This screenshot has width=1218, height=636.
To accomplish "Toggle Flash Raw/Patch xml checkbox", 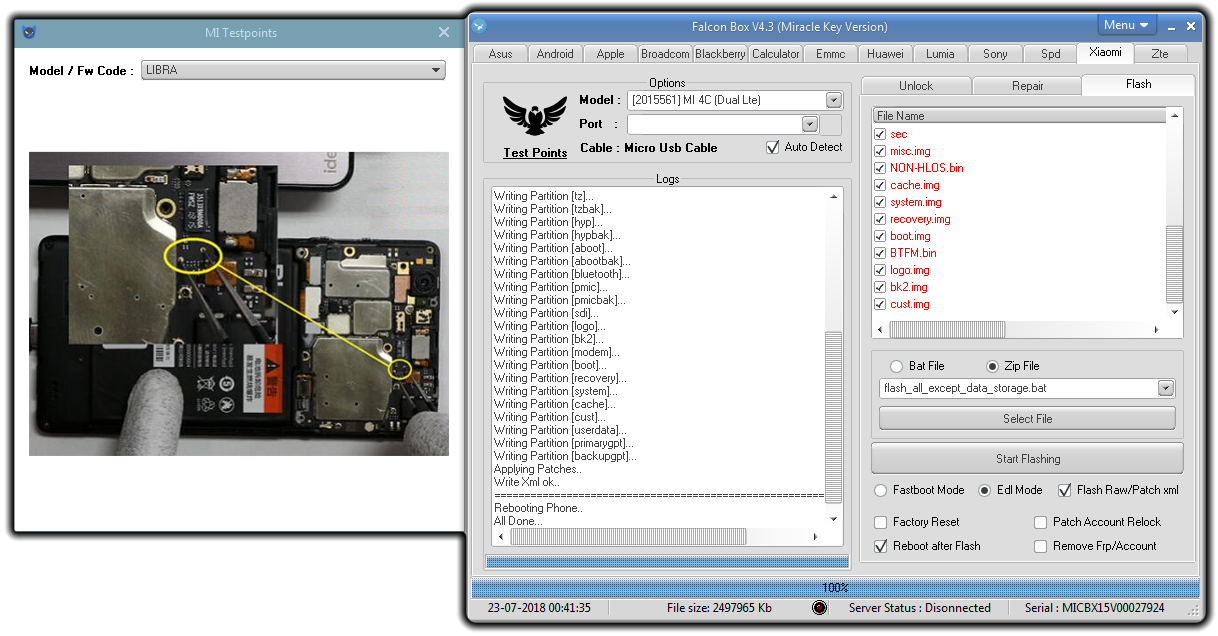I will [1065, 490].
